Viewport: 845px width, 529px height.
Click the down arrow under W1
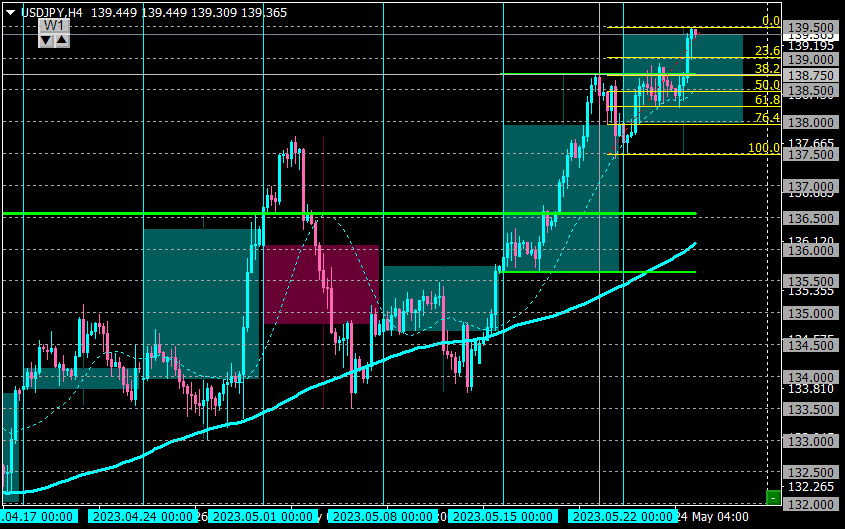[46, 40]
